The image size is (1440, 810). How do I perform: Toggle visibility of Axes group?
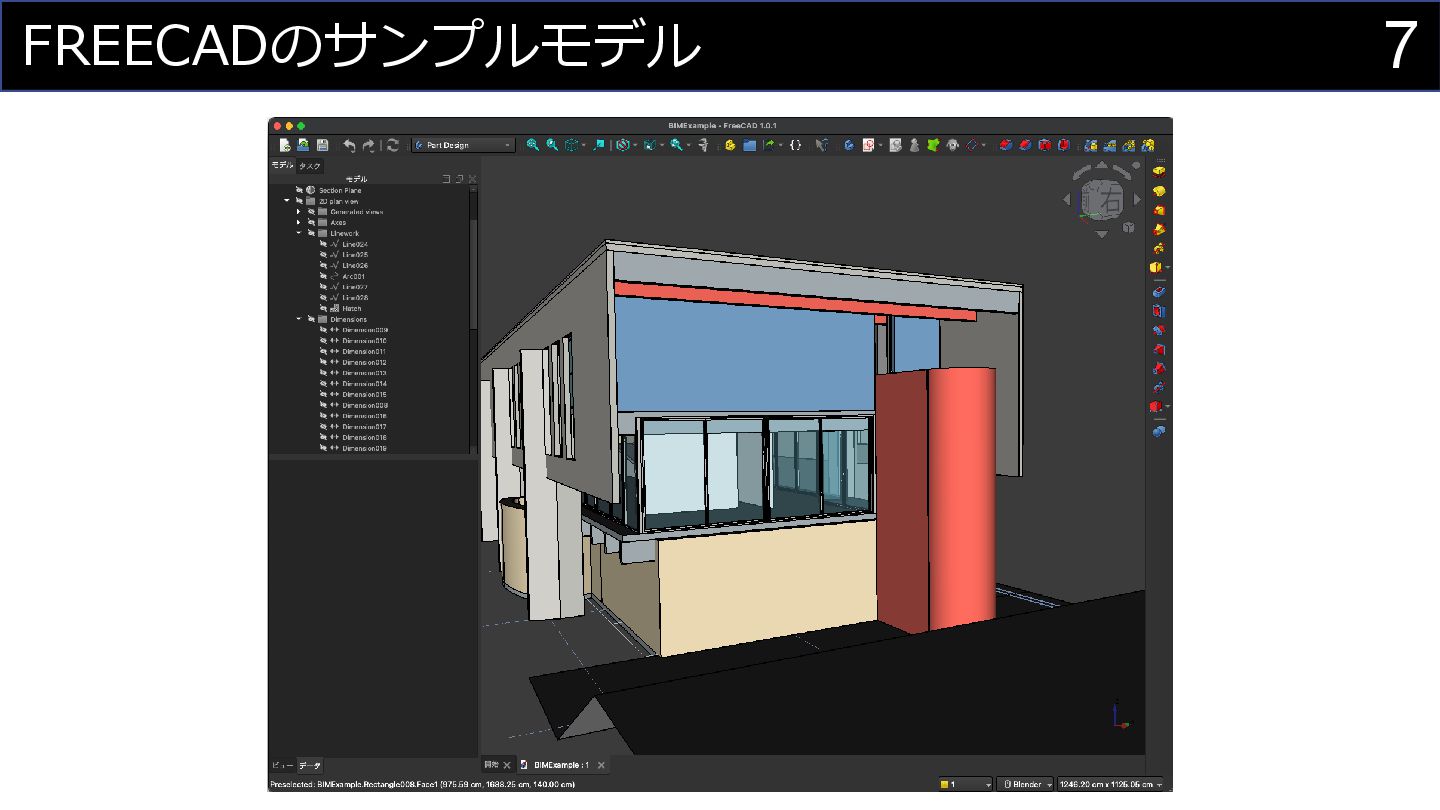tap(311, 222)
